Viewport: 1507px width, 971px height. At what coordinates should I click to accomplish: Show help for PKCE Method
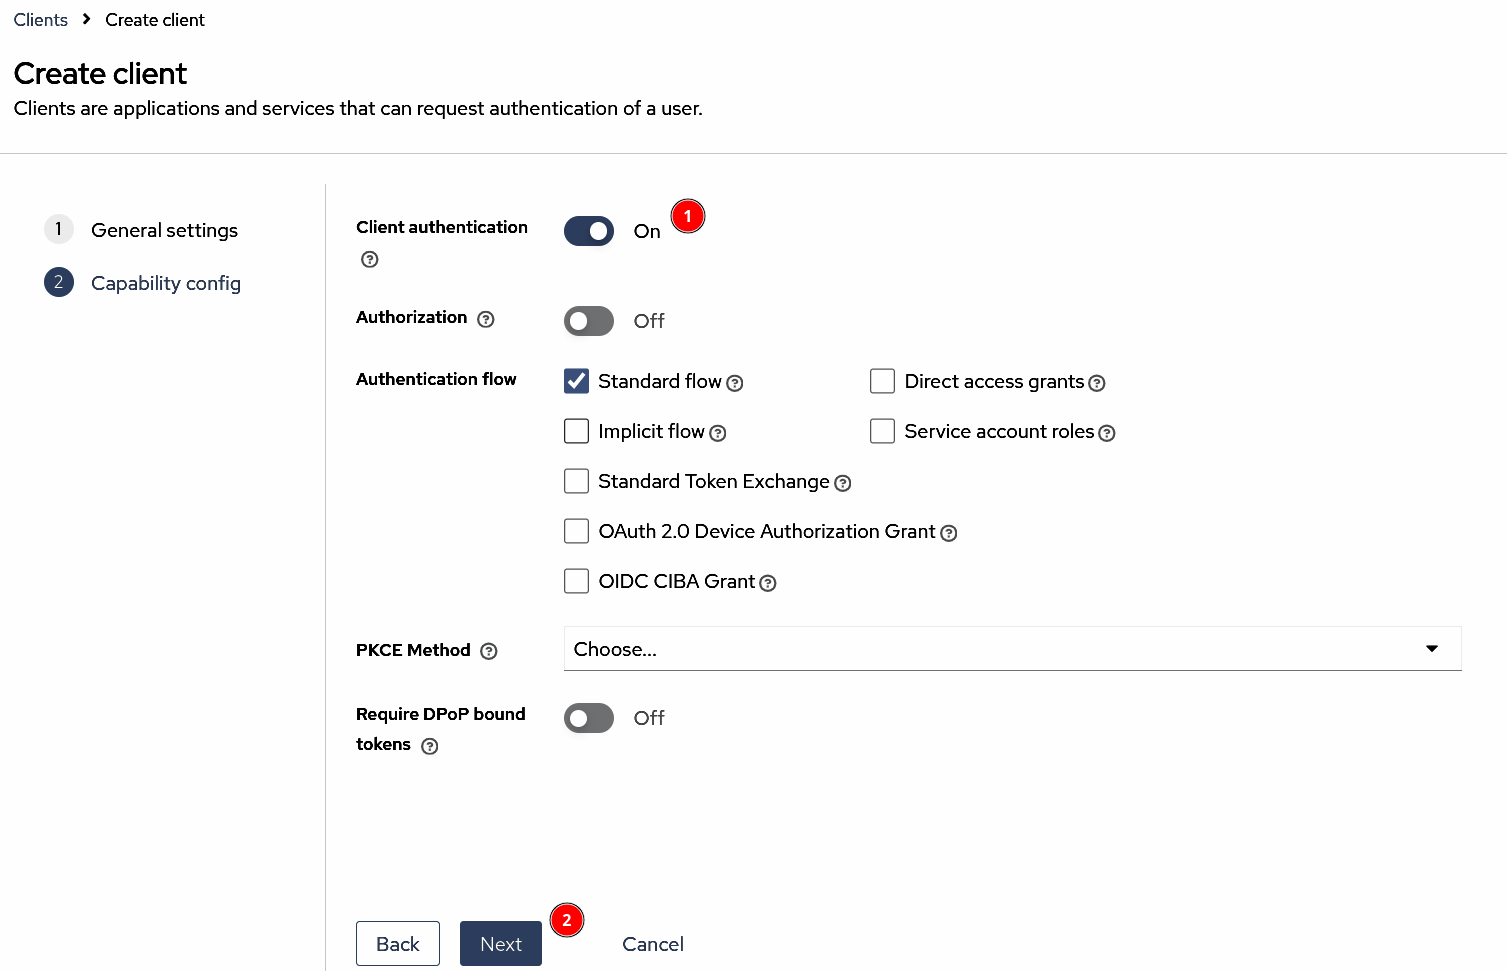tap(489, 651)
